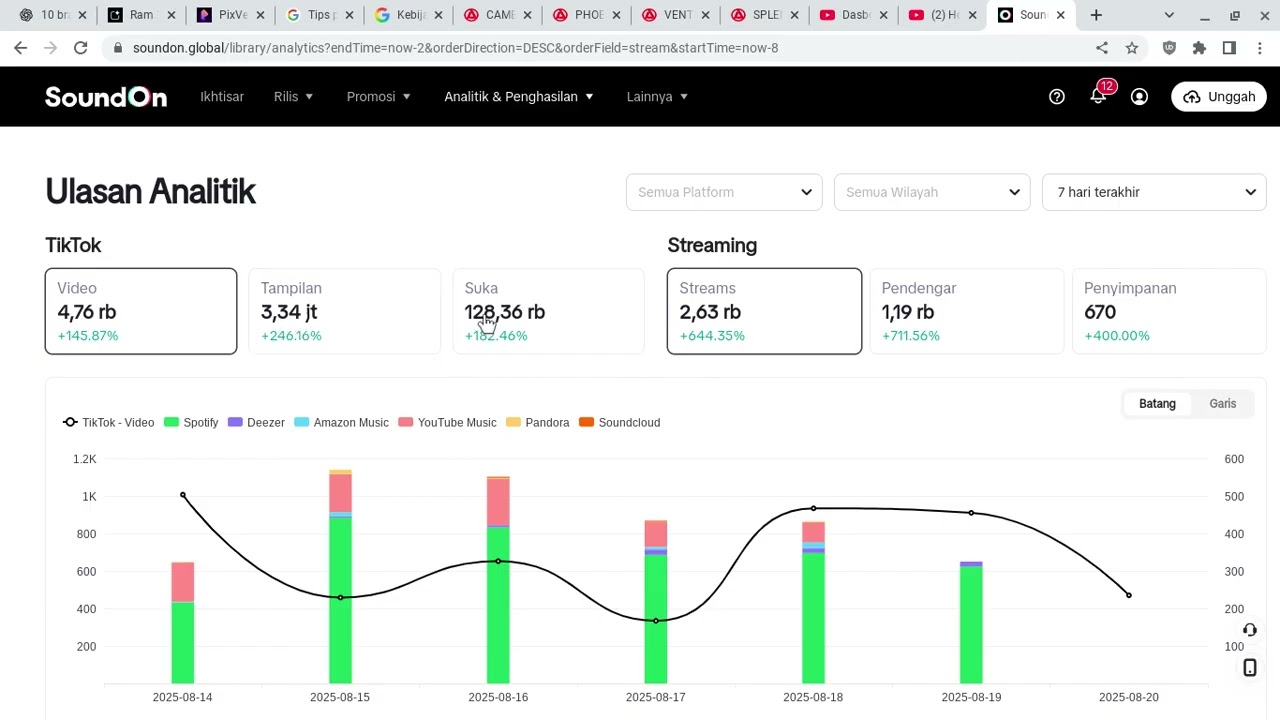1280x720 pixels.
Task: Switch to the YouTube Dasb tab
Action: 855,15
